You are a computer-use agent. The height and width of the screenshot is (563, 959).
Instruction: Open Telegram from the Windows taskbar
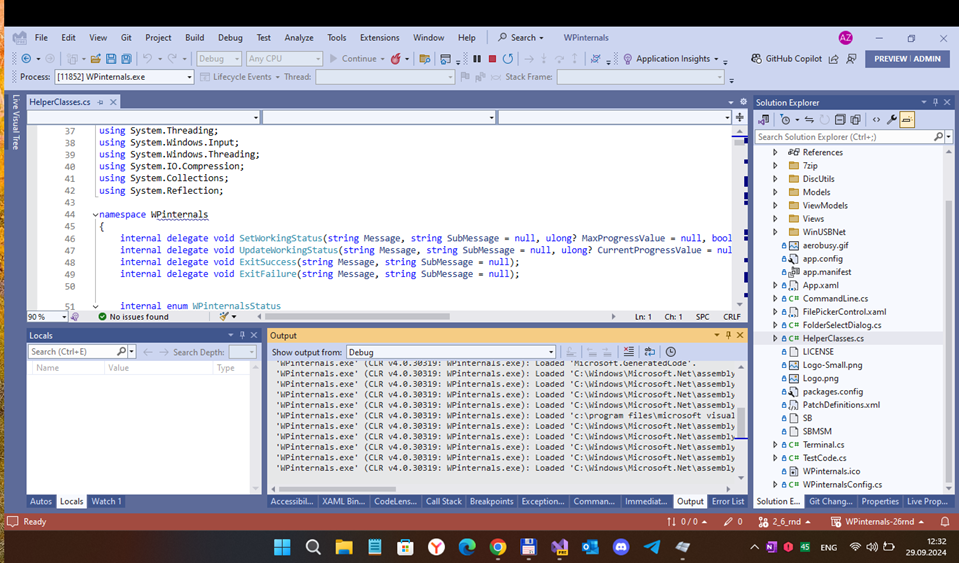point(652,546)
